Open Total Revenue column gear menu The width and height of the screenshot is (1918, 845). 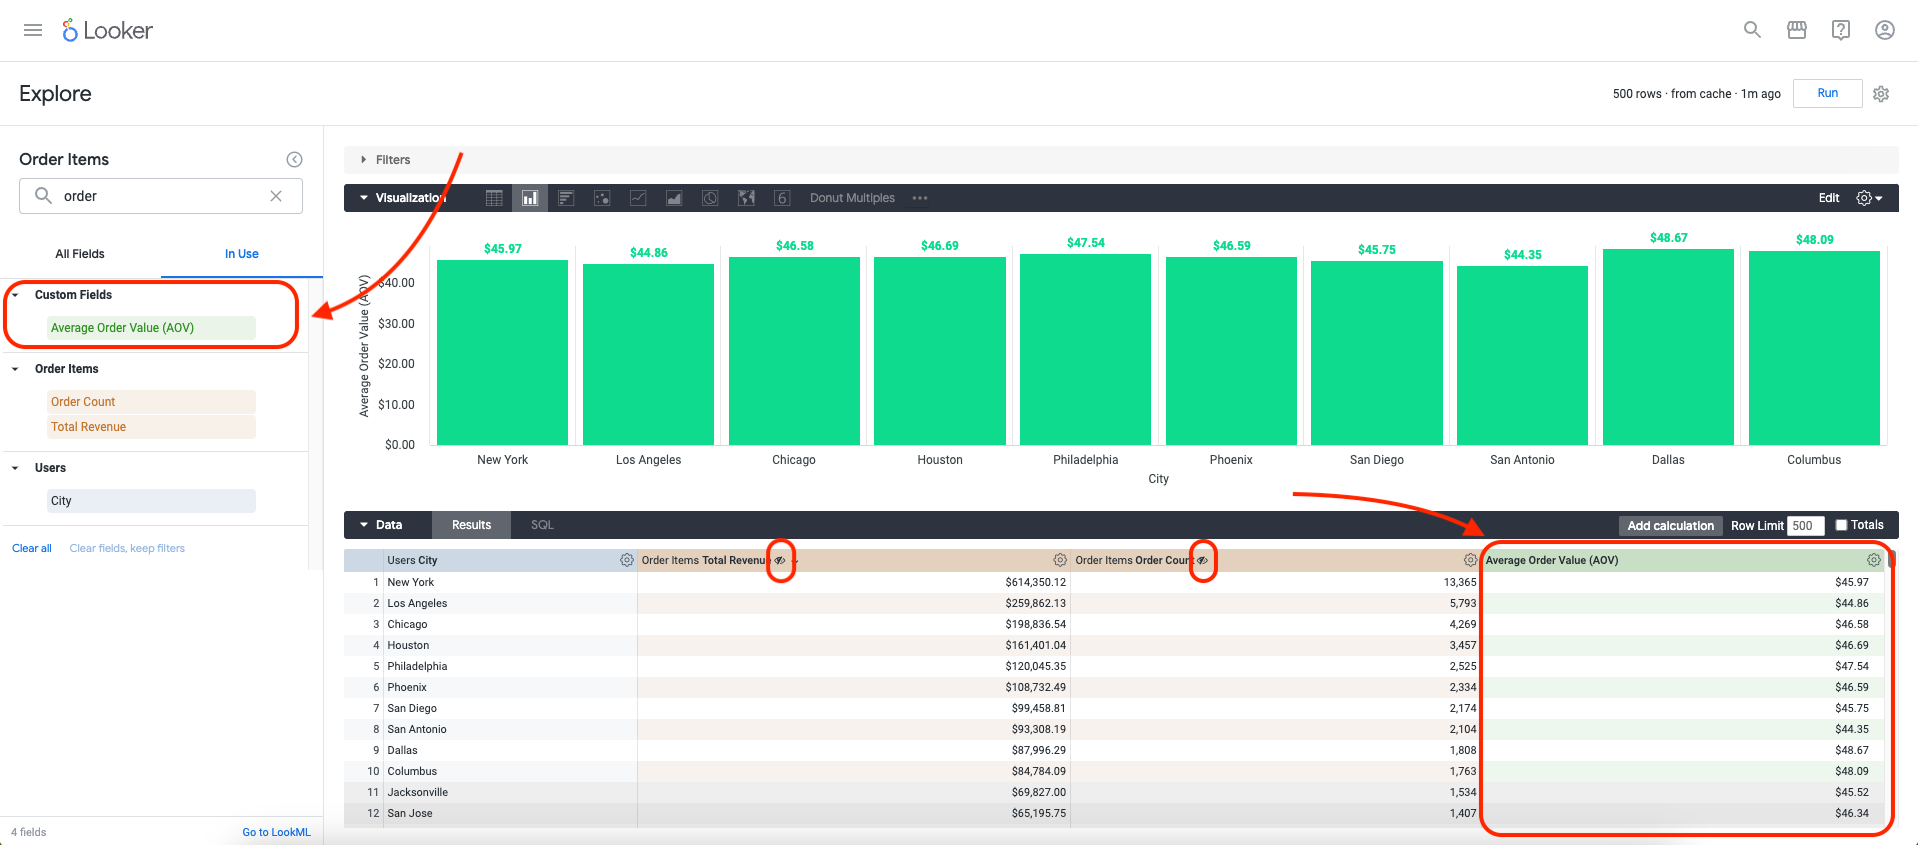pos(1060,560)
